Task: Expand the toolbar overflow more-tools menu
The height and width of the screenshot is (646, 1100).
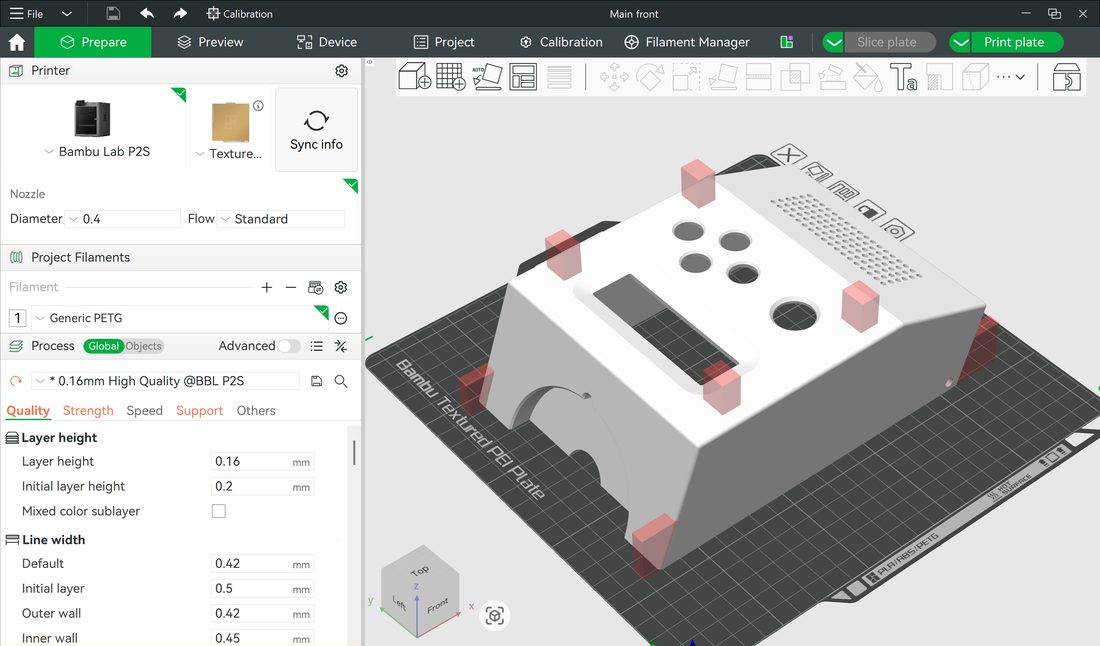Action: pos(1010,76)
